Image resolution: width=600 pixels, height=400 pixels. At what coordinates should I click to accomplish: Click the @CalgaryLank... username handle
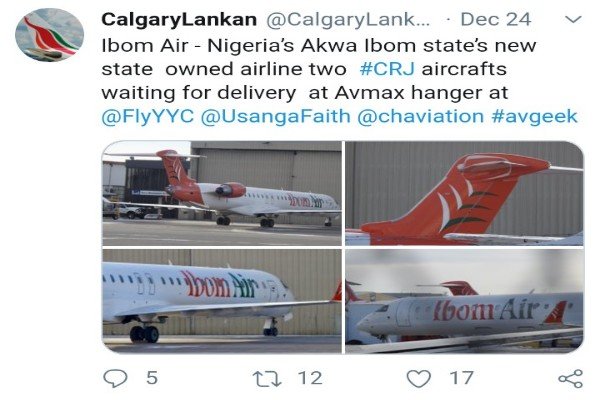tap(348, 20)
